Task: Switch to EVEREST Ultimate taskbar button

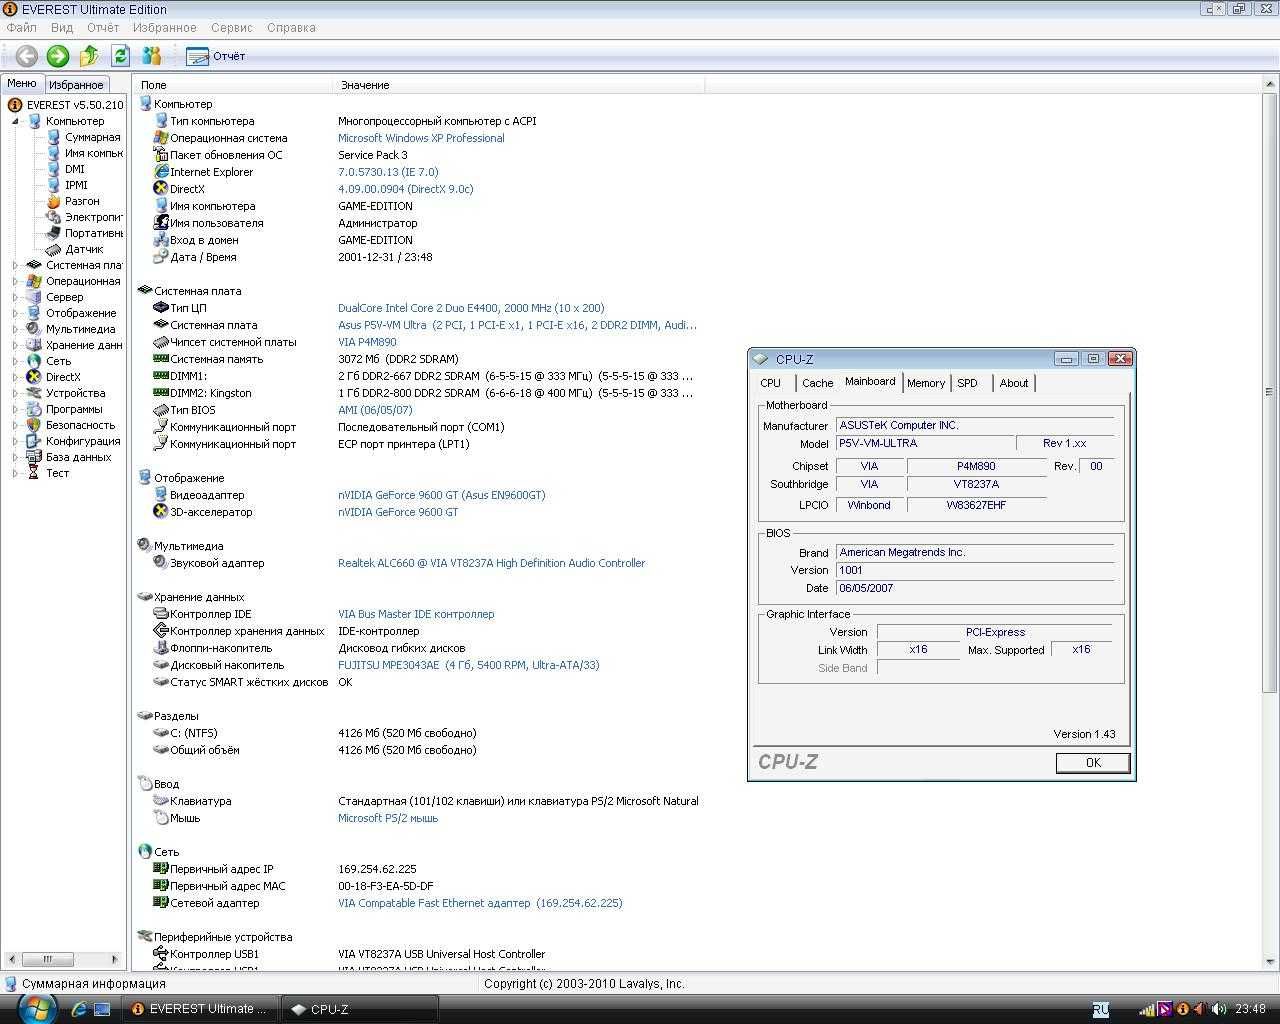Action: (200, 1009)
